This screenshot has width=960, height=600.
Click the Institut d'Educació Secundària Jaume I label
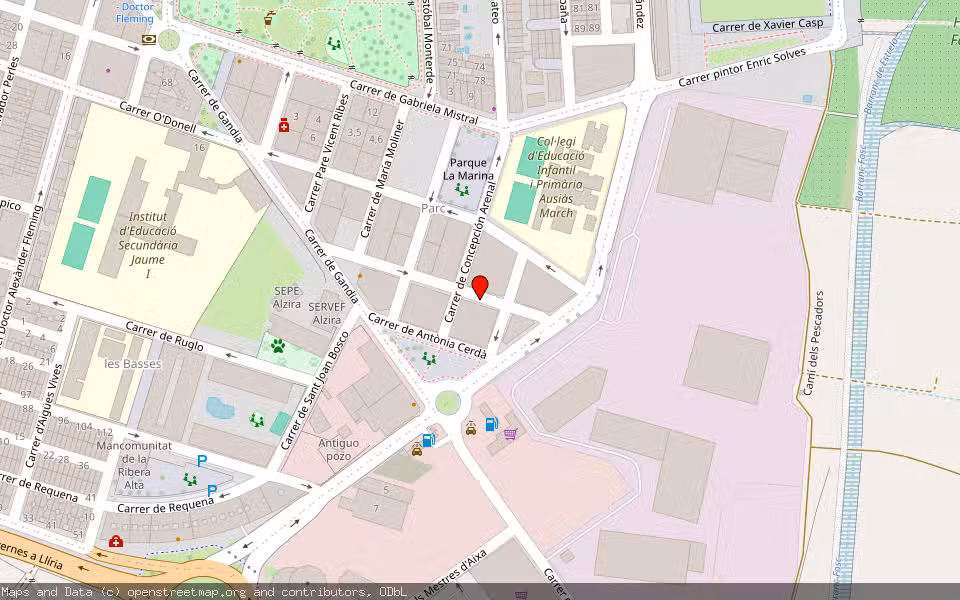(148, 245)
